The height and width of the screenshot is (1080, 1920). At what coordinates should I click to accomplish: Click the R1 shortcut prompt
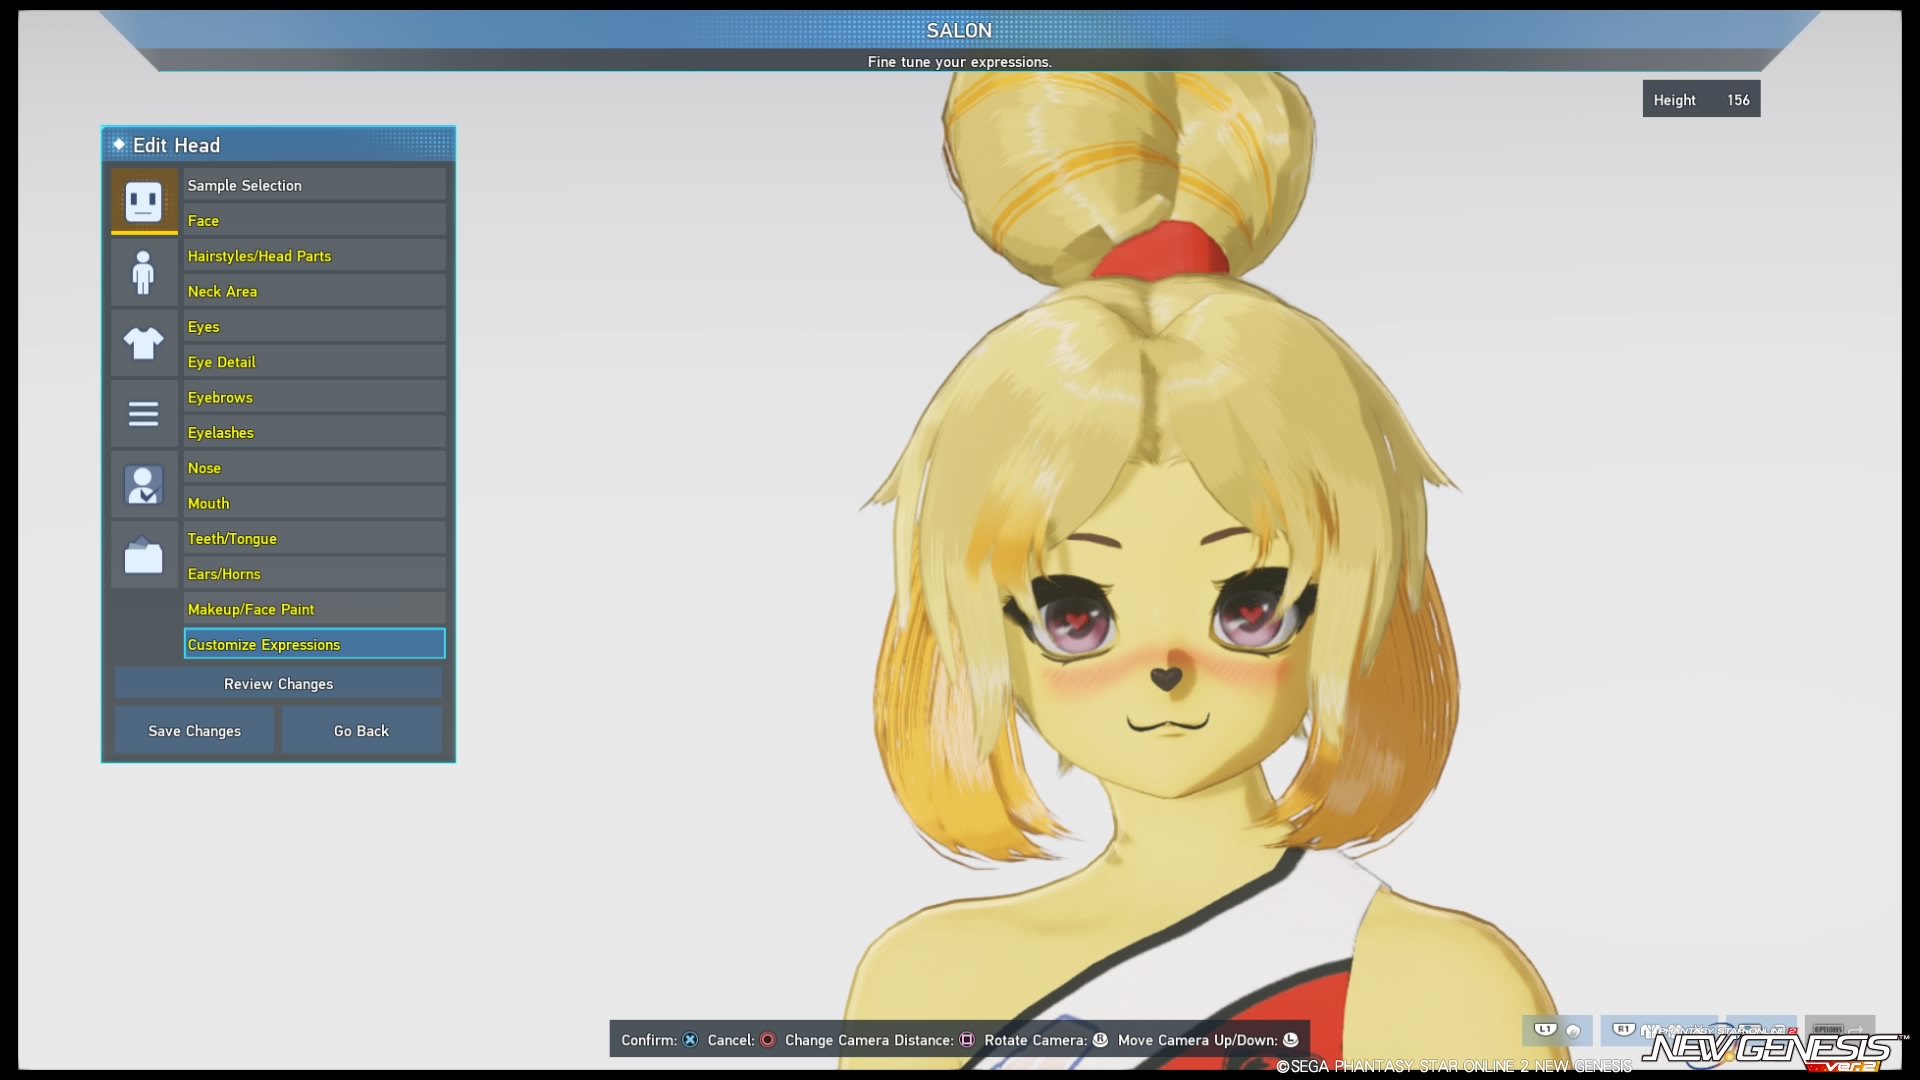(1634, 1030)
